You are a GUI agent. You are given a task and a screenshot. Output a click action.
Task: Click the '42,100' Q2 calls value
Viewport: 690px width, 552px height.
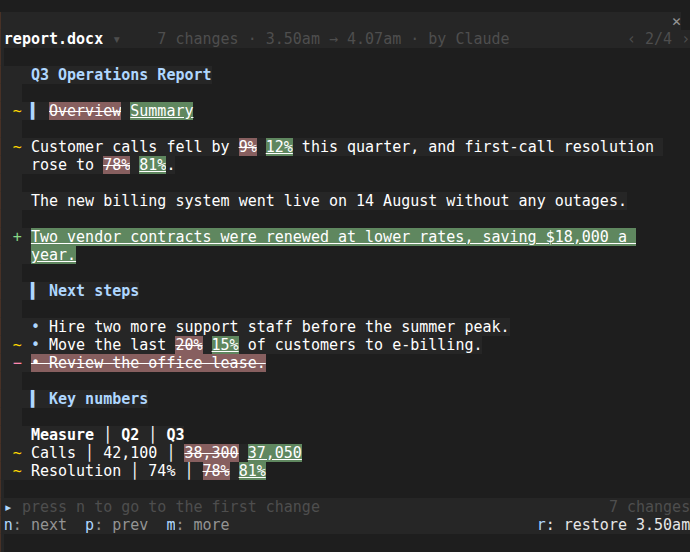click(130, 453)
